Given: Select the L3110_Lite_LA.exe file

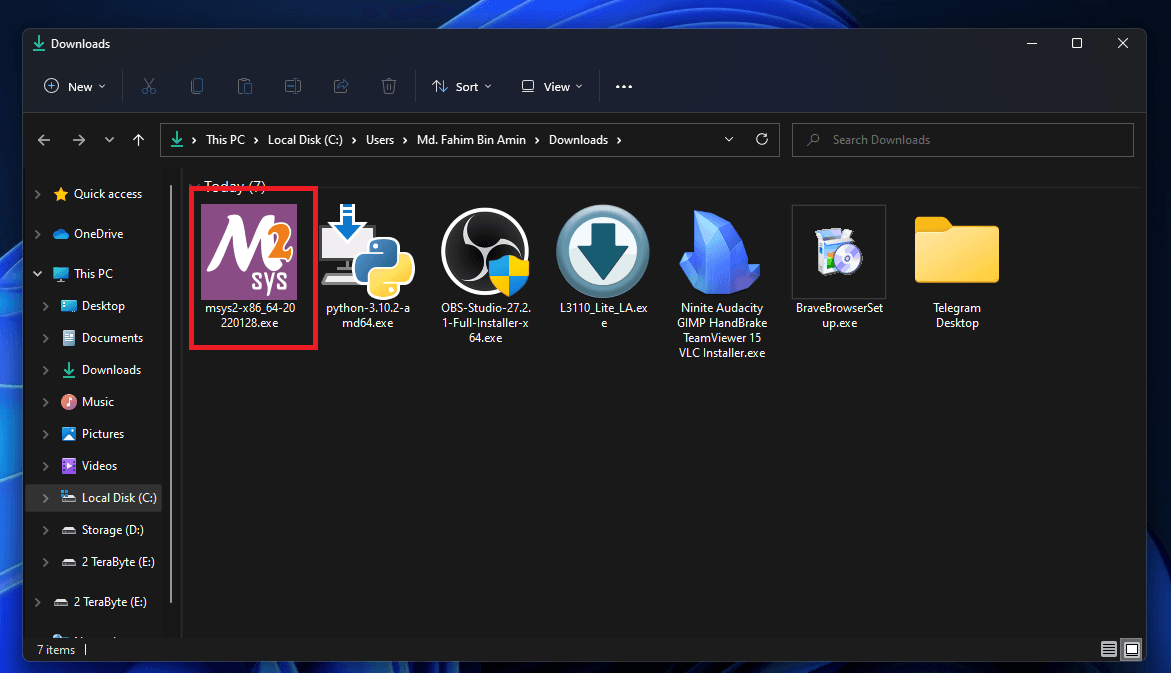Looking at the screenshot, I should pyautogui.click(x=603, y=267).
